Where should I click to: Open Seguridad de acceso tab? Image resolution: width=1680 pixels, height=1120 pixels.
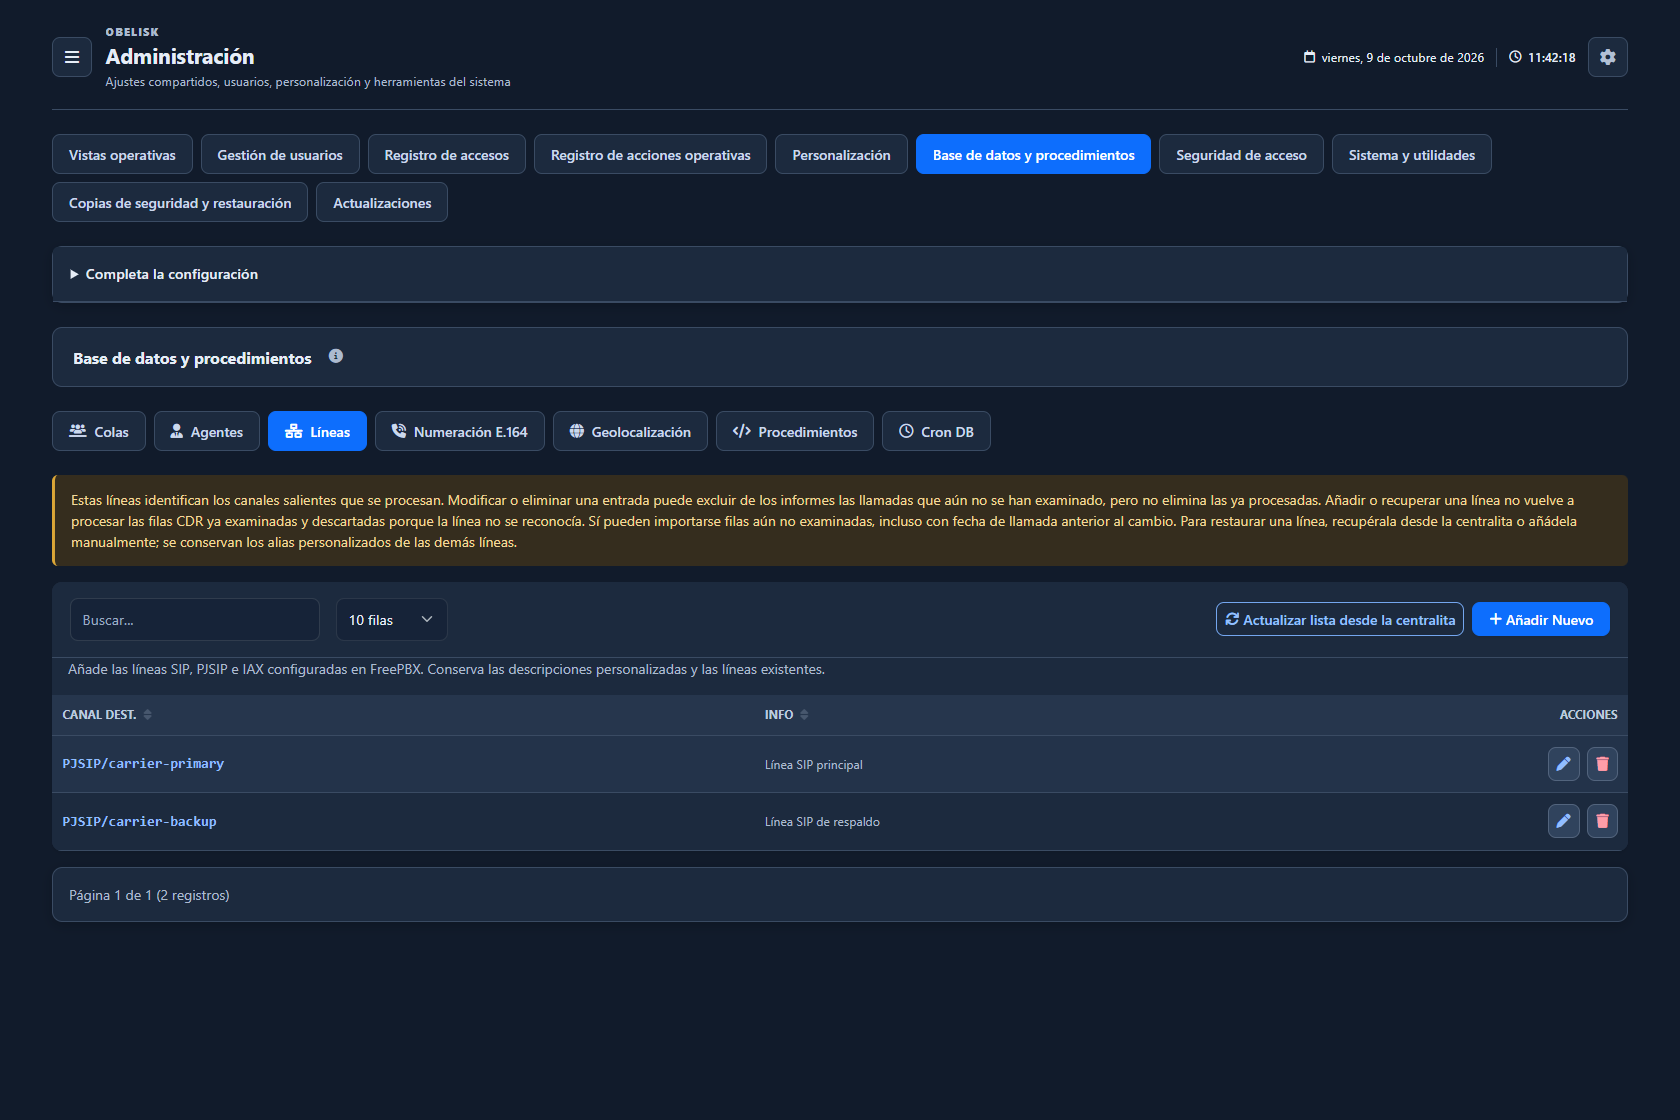(1241, 154)
